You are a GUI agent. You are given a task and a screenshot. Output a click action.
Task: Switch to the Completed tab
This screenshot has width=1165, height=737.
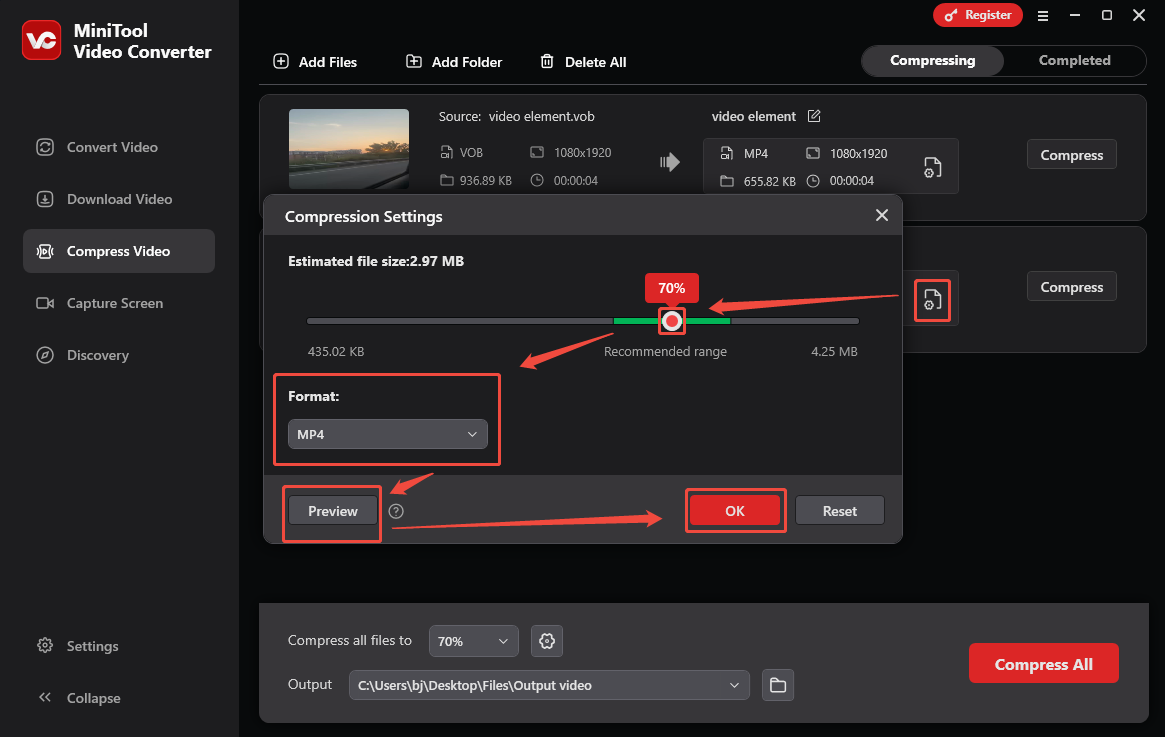pyautogui.click(x=1074, y=61)
